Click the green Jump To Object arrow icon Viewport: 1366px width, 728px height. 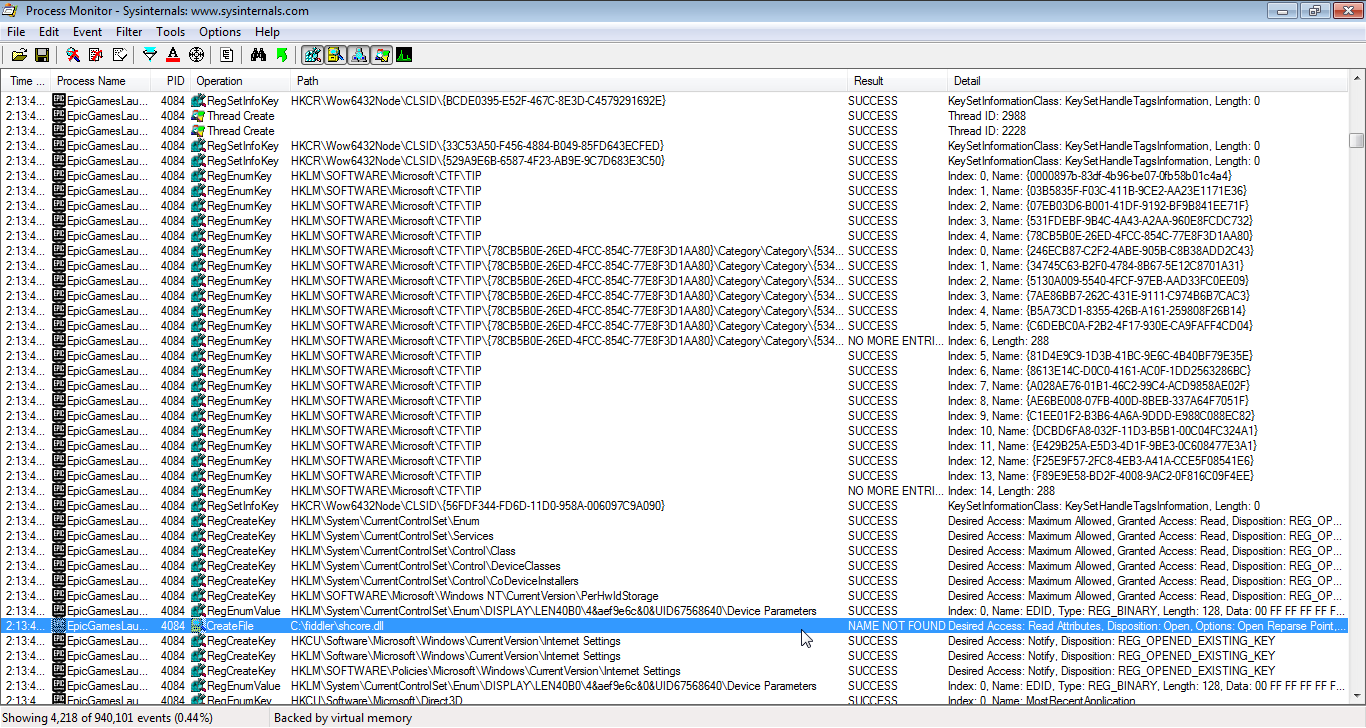281,54
